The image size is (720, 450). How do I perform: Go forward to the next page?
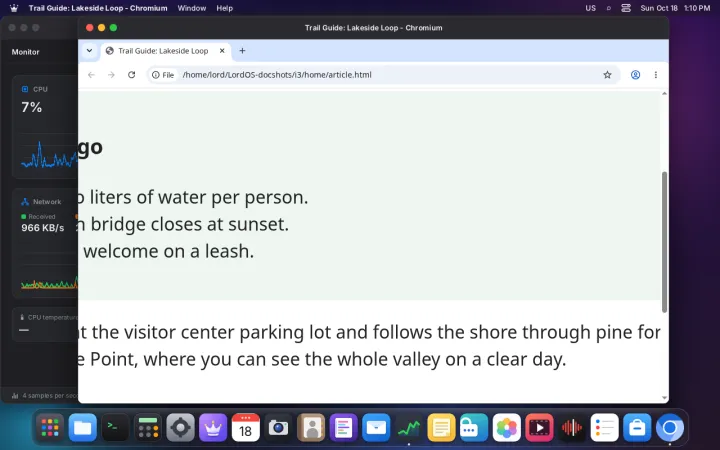coord(111,75)
